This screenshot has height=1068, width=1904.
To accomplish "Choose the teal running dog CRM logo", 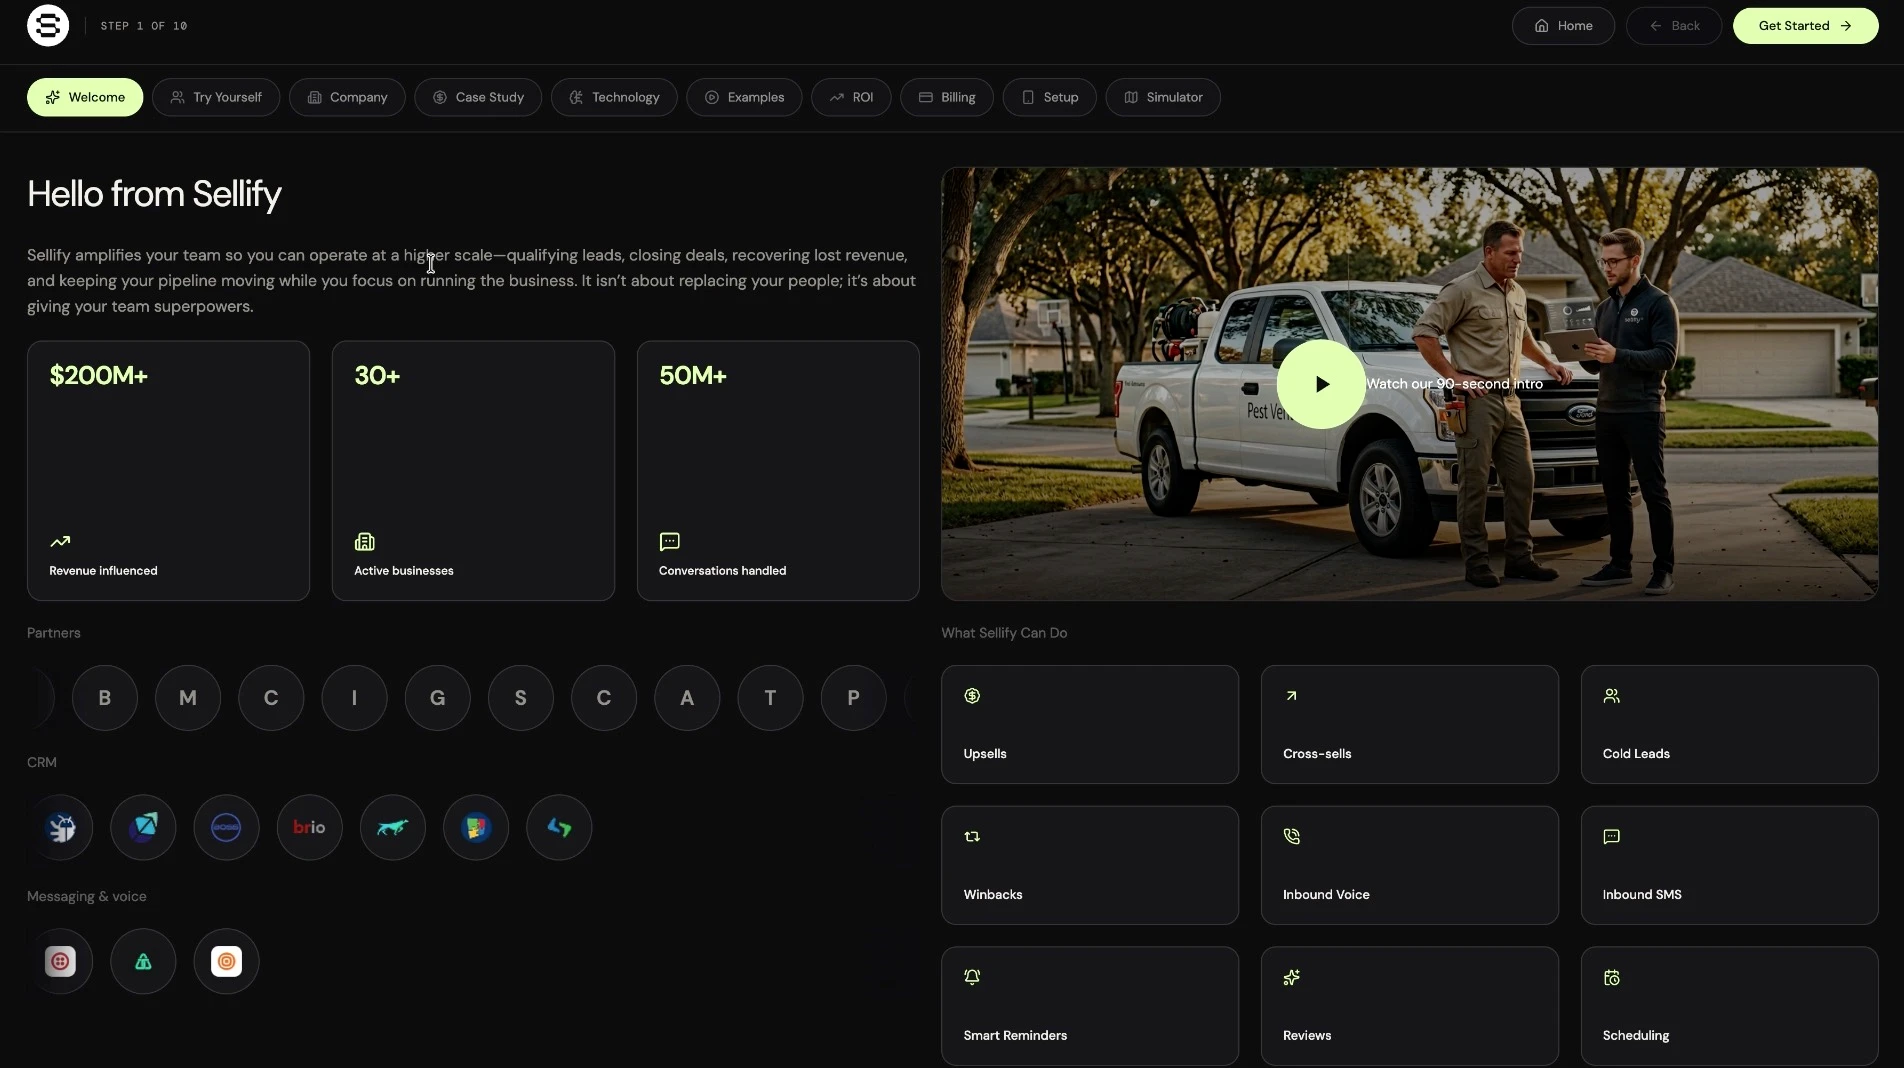I will [x=392, y=828].
